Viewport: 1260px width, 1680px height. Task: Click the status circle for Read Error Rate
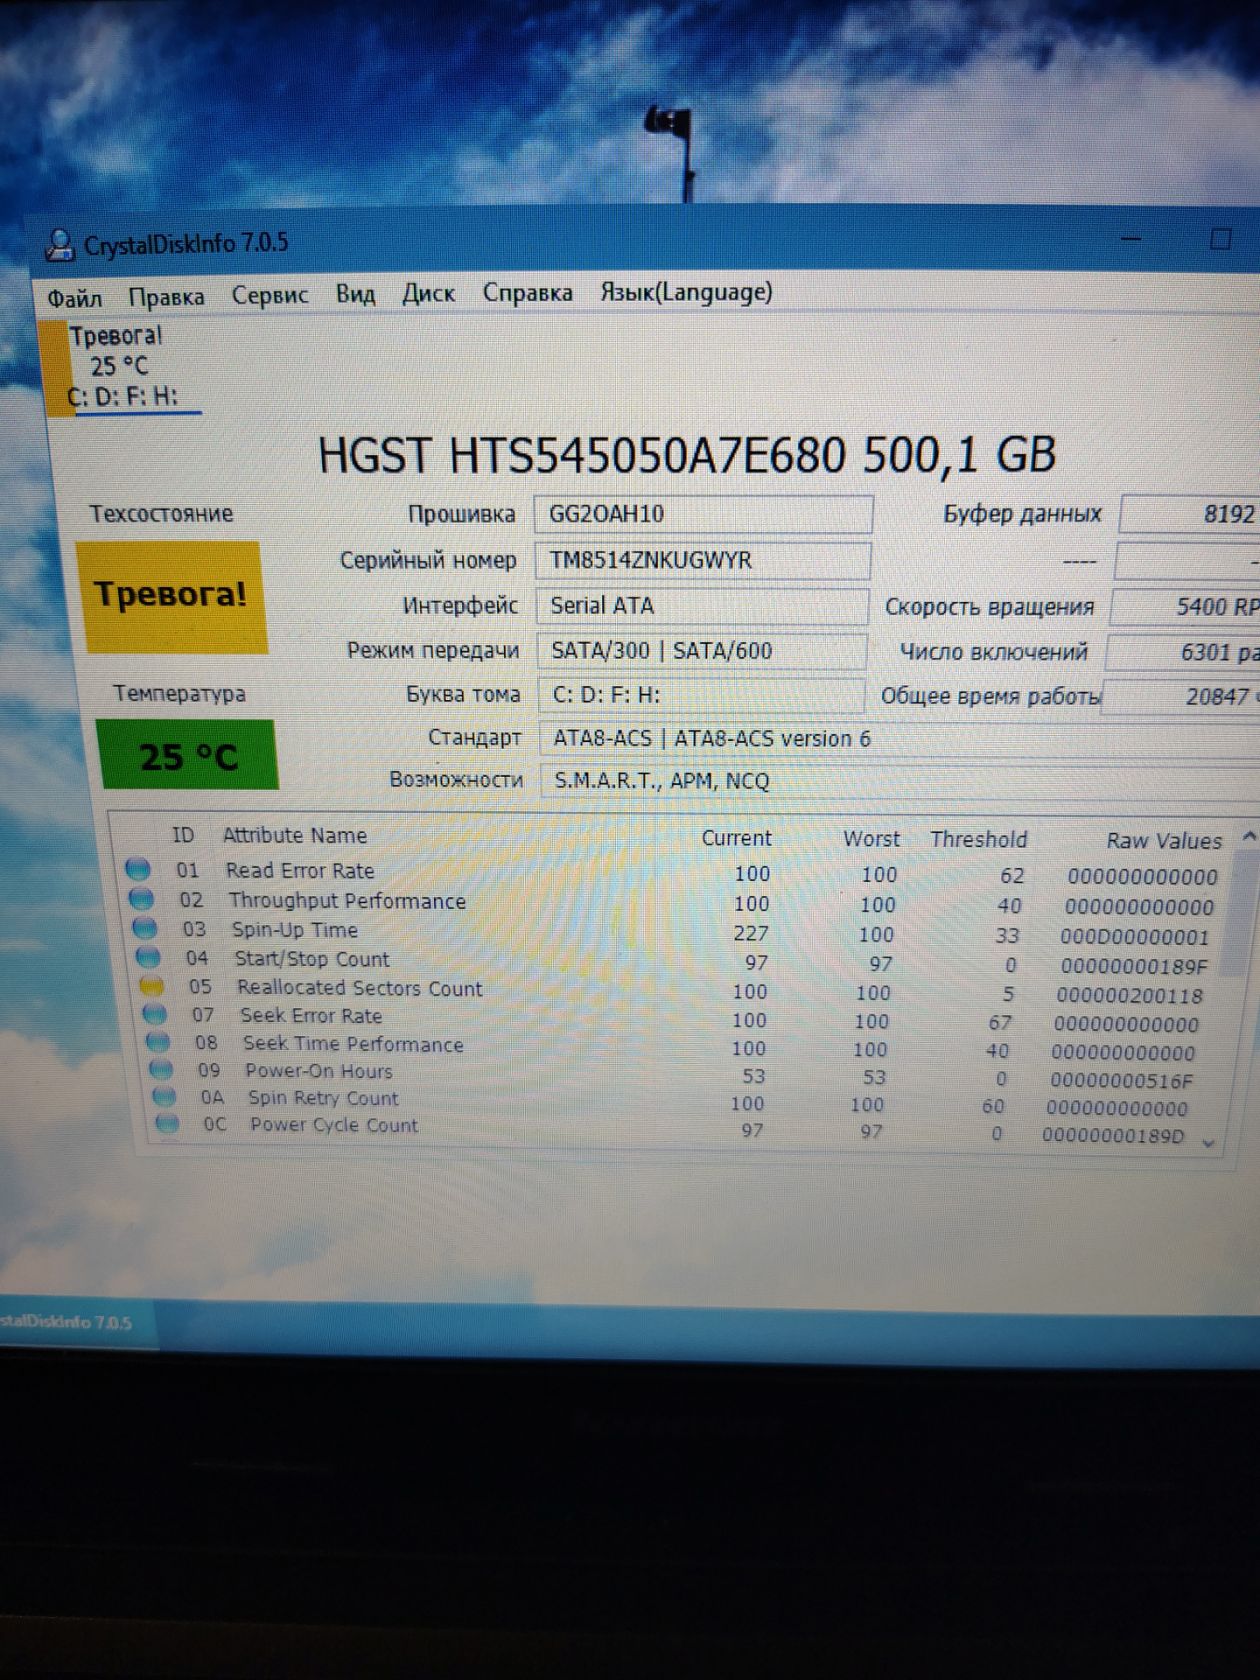pyautogui.click(x=138, y=869)
